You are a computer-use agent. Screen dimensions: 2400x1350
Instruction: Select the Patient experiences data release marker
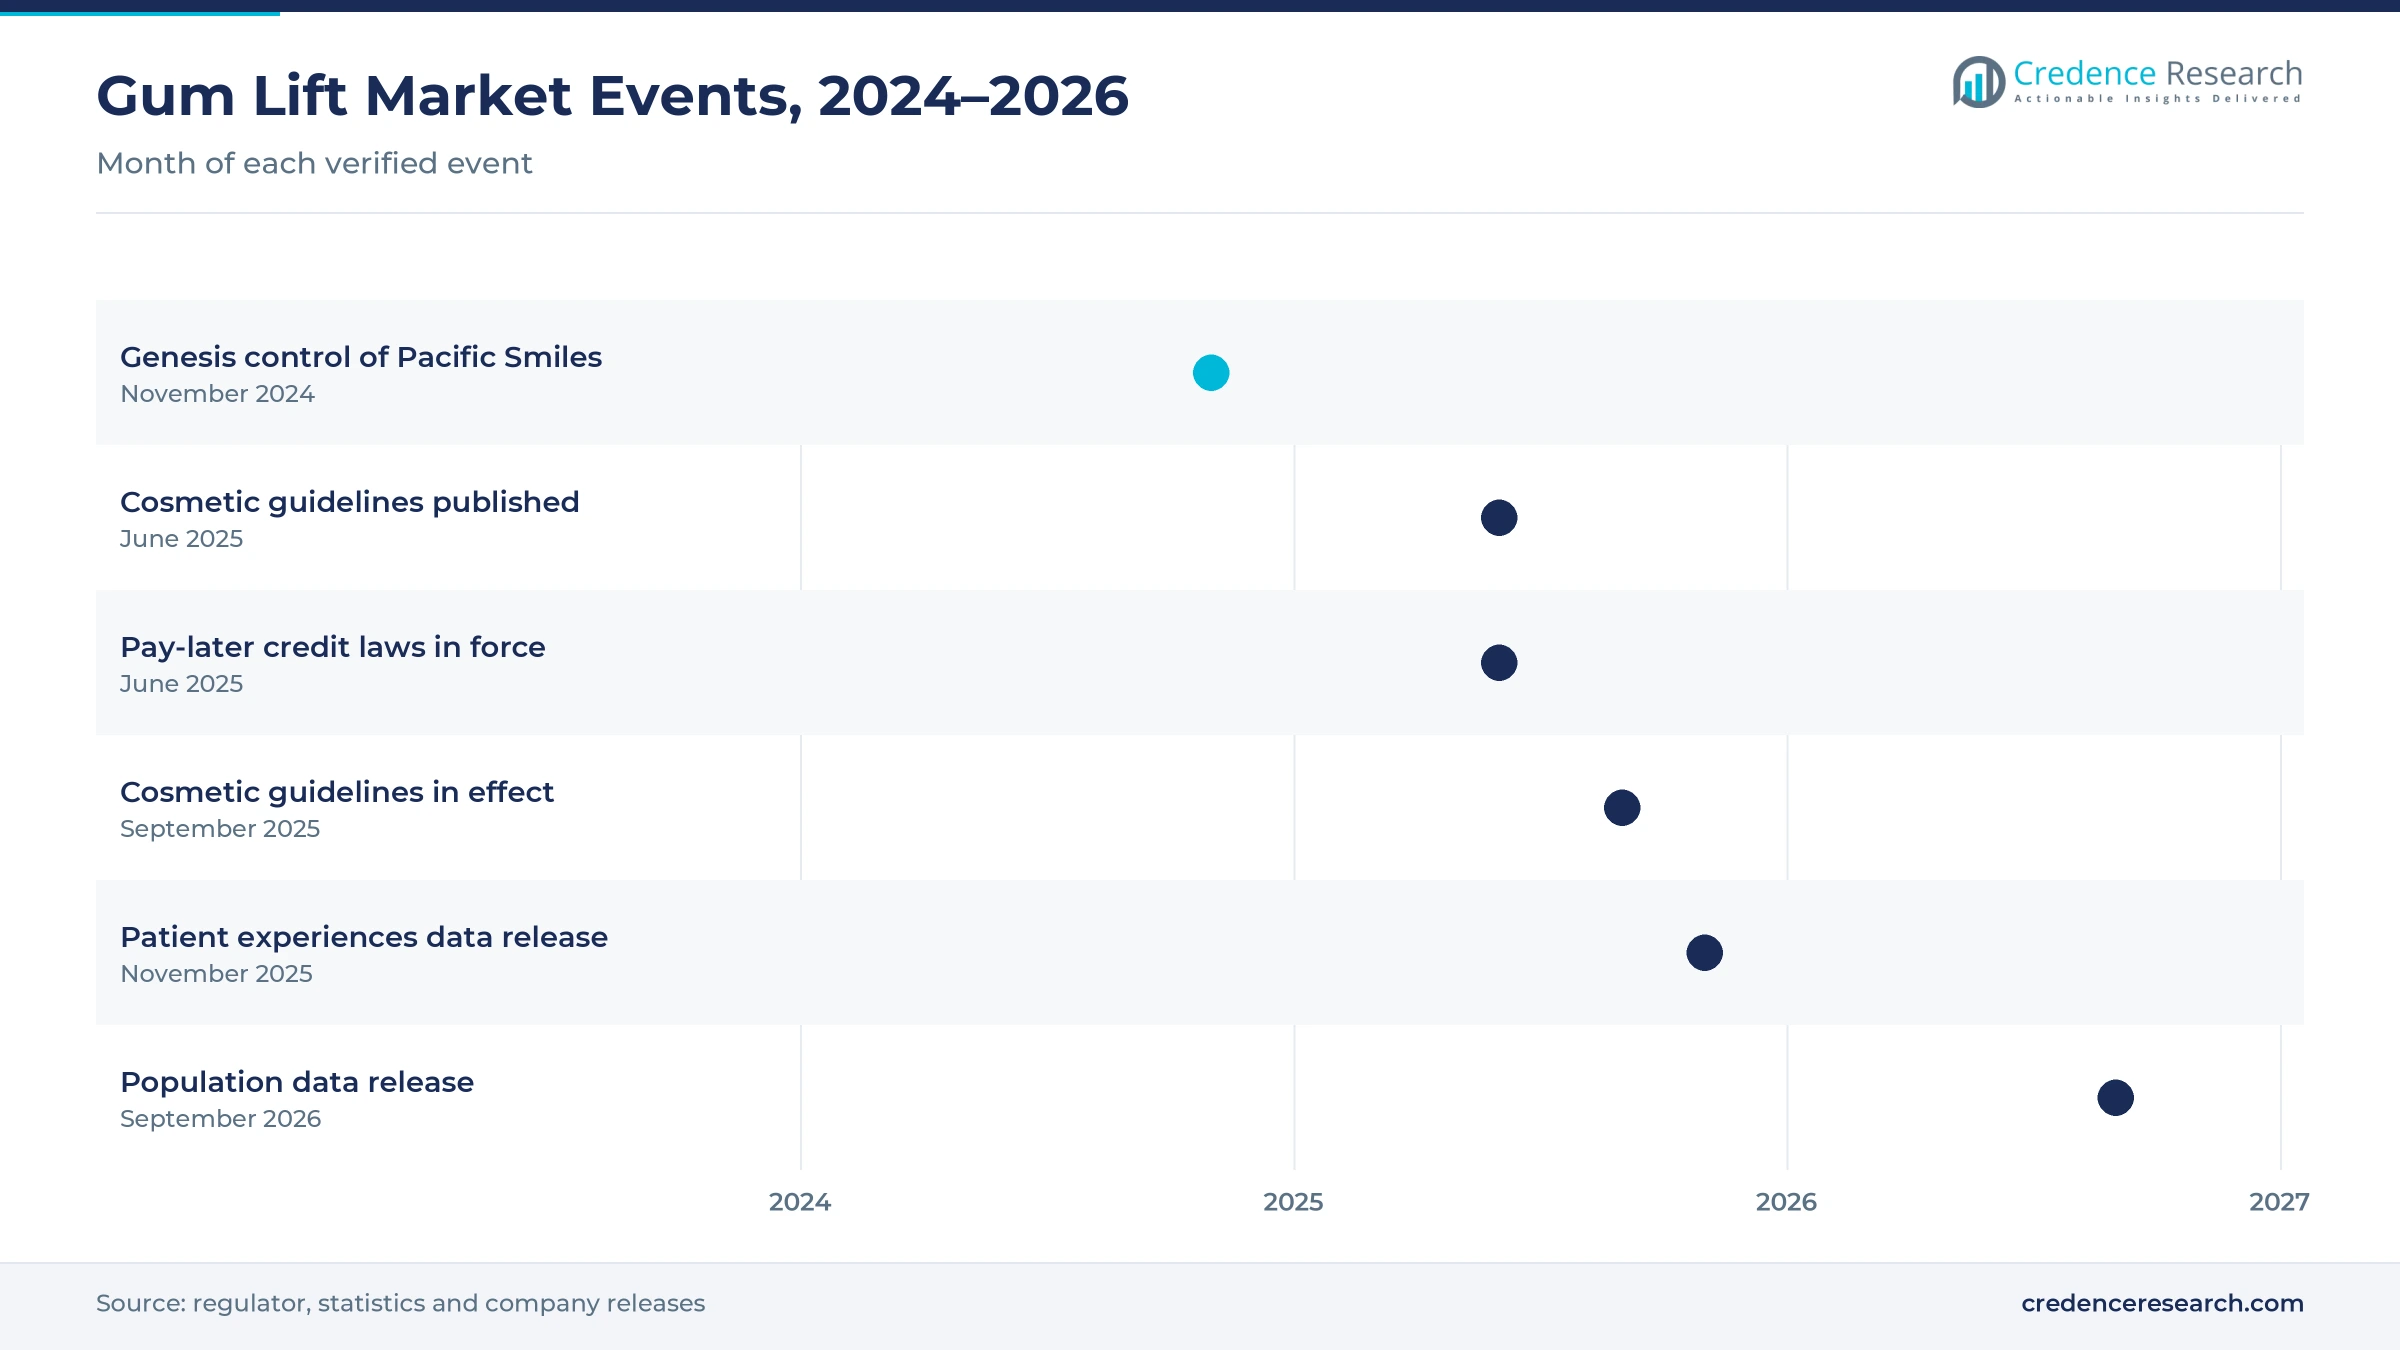[x=1705, y=953]
